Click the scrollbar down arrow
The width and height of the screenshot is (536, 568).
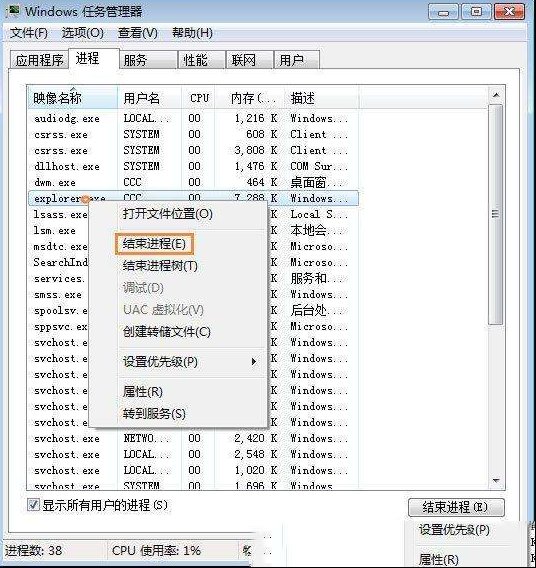(496, 480)
